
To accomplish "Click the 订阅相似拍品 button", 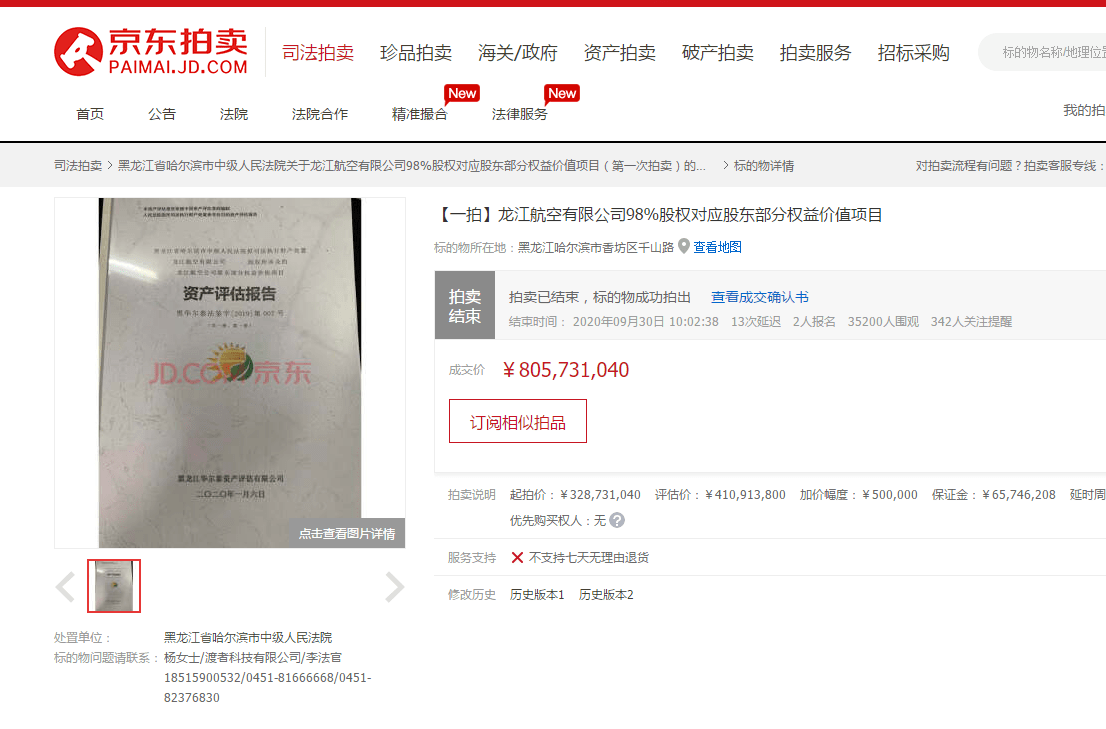I will pyautogui.click(x=517, y=421).
